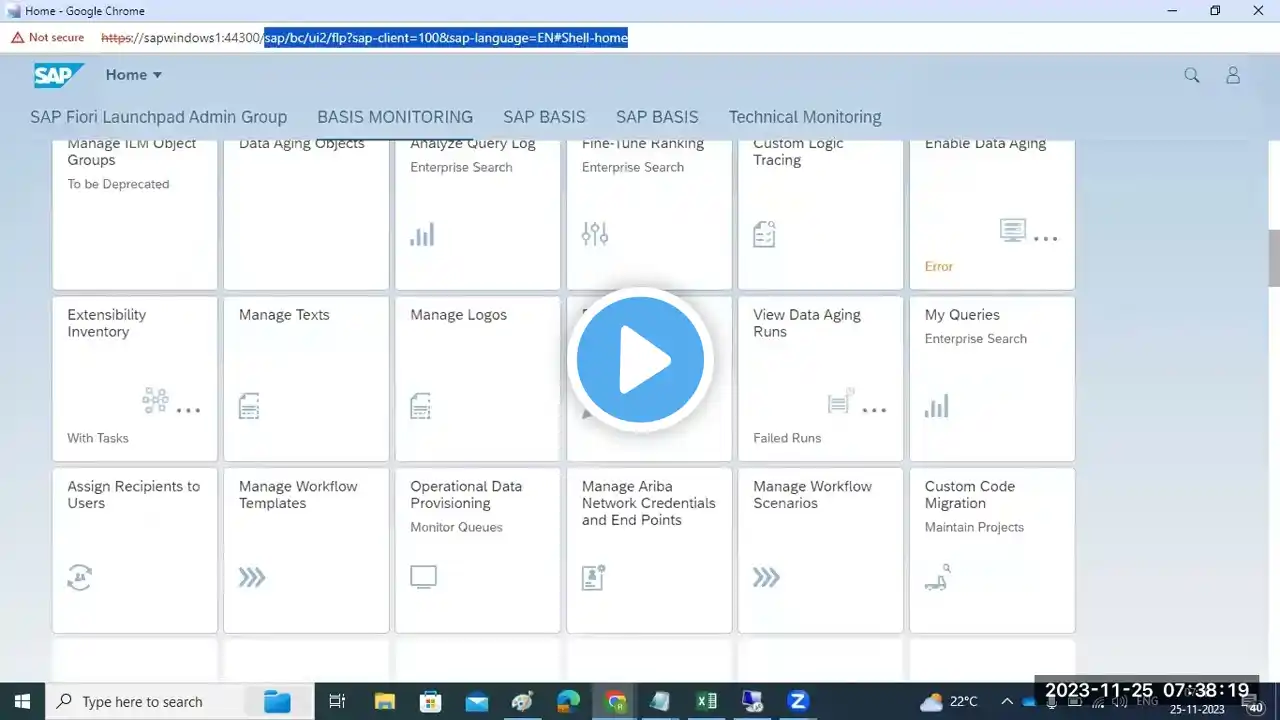Open the Manage ILM Object Groups tile
The height and width of the screenshot is (720, 1280).
pyautogui.click(x=135, y=215)
